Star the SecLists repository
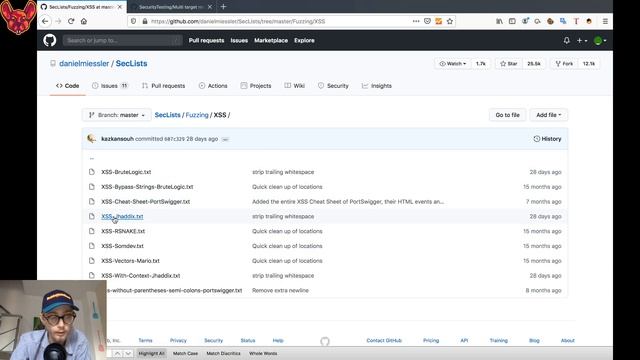The width and height of the screenshot is (640, 360). pos(509,64)
